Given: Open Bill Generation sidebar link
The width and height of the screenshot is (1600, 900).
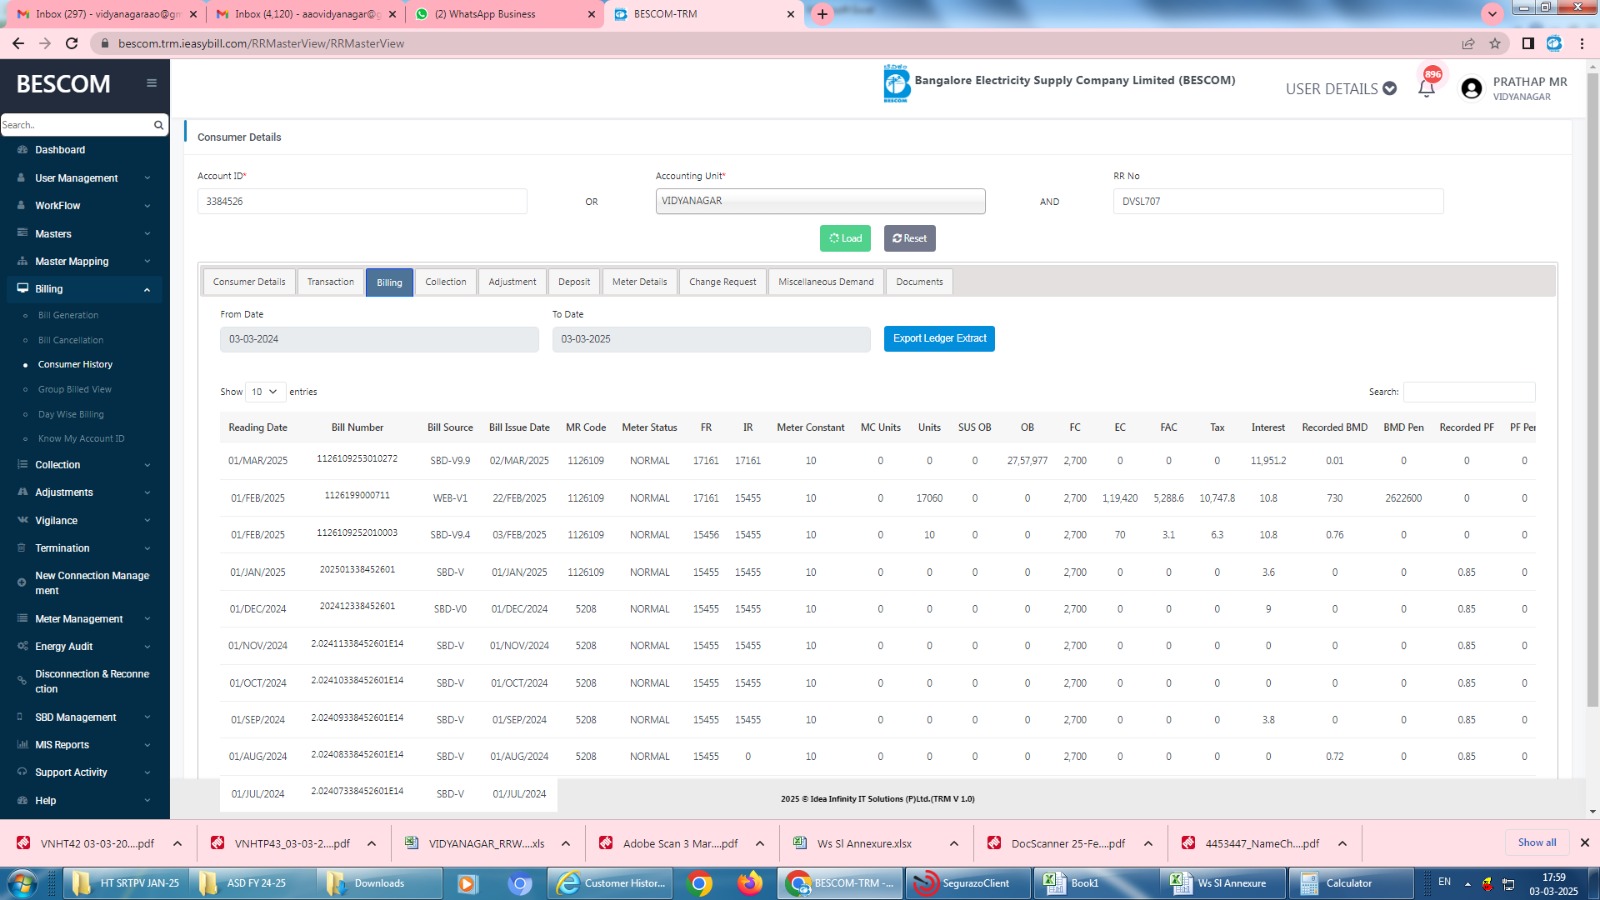Looking at the screenshot, I should click(x=68, y=316).
